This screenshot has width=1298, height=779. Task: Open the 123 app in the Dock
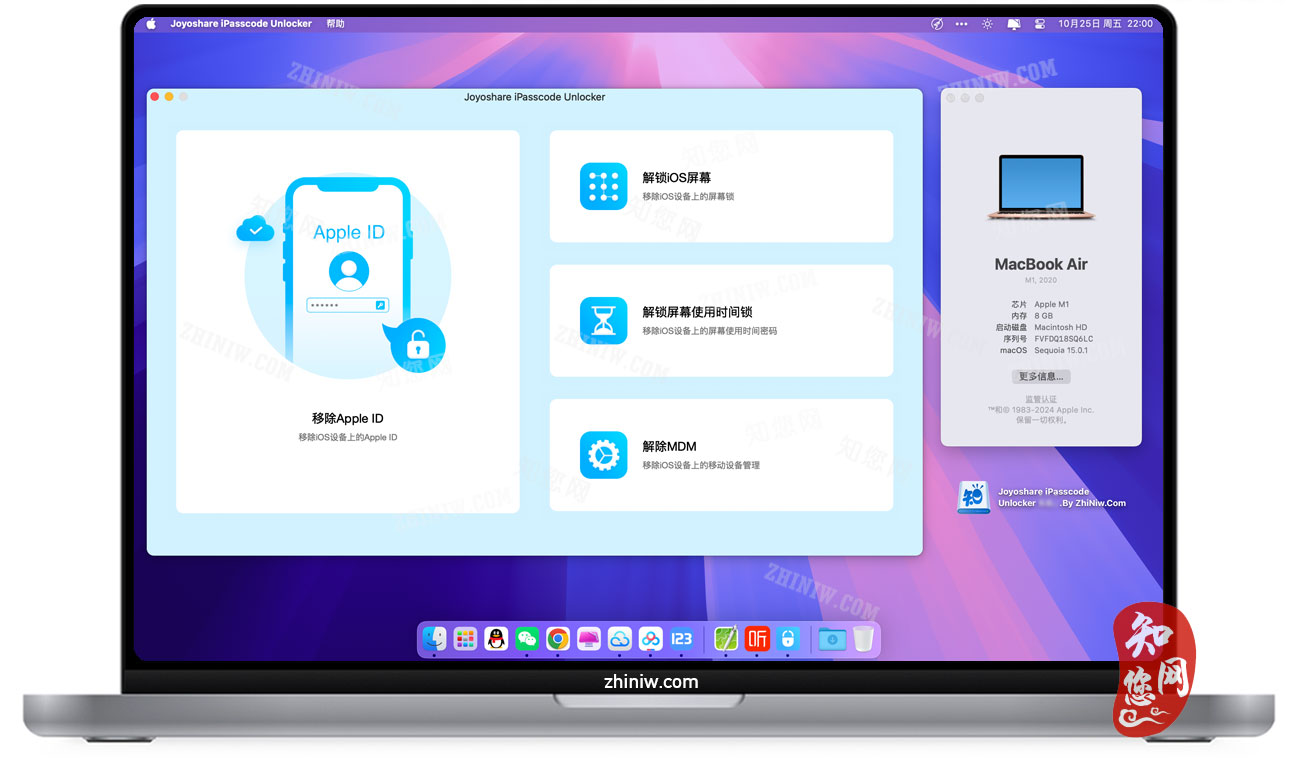point(682,639)
